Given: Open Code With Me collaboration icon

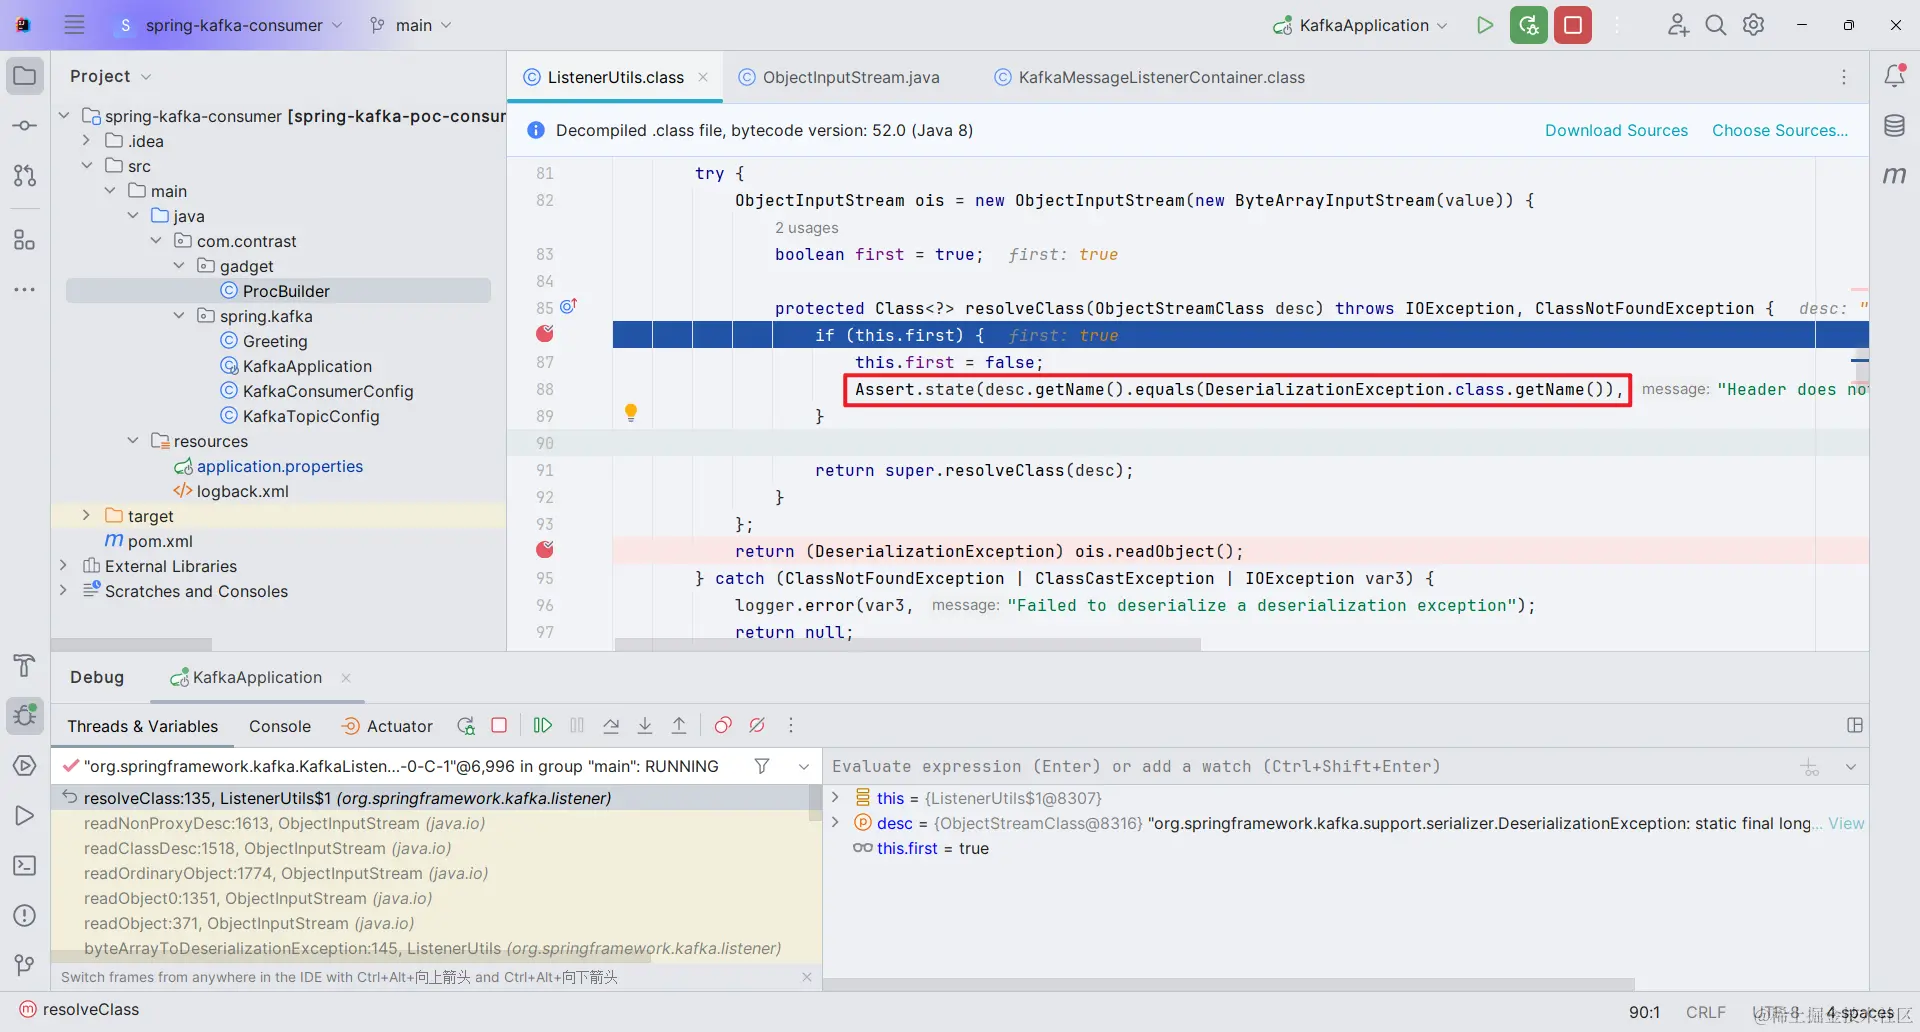Looking at the screenshot, I should coord(1678,25).
